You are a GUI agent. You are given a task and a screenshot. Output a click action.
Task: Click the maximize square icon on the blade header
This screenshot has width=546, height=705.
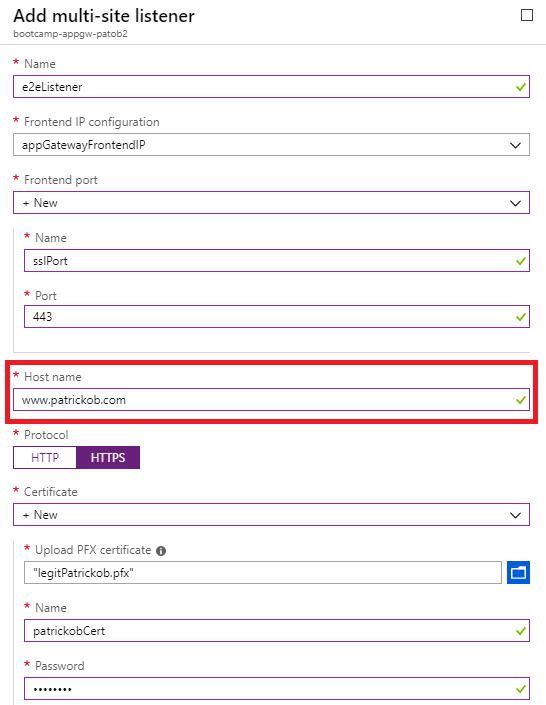tap(527, 15)
